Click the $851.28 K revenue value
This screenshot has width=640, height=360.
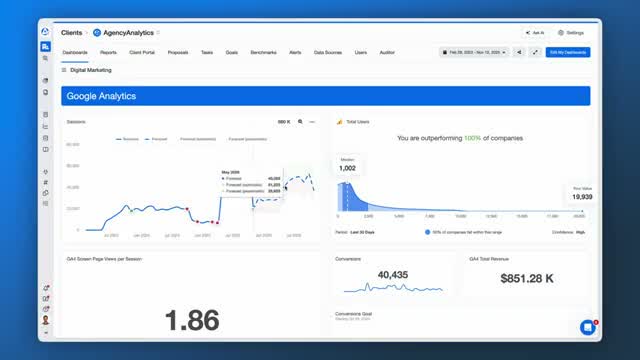click(527, 278)
